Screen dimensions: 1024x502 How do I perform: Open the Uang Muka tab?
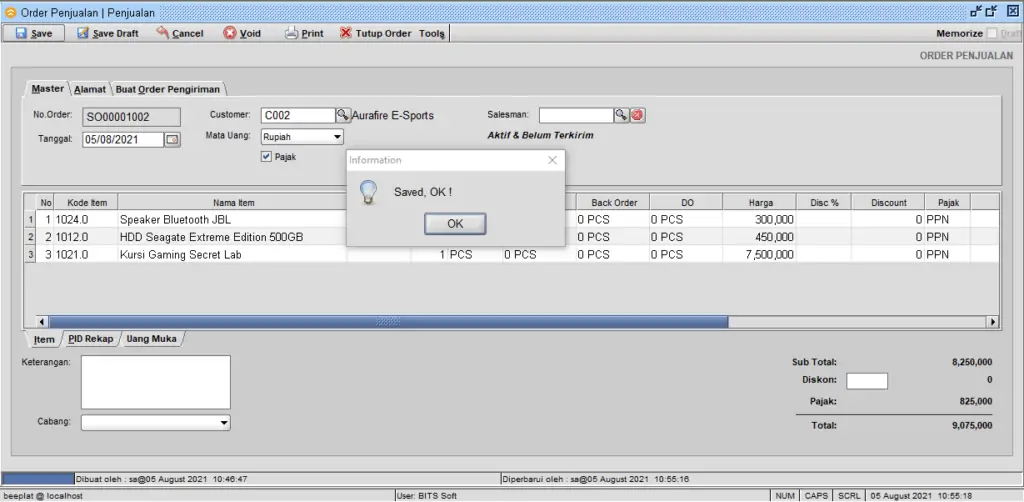coord(151,339)
